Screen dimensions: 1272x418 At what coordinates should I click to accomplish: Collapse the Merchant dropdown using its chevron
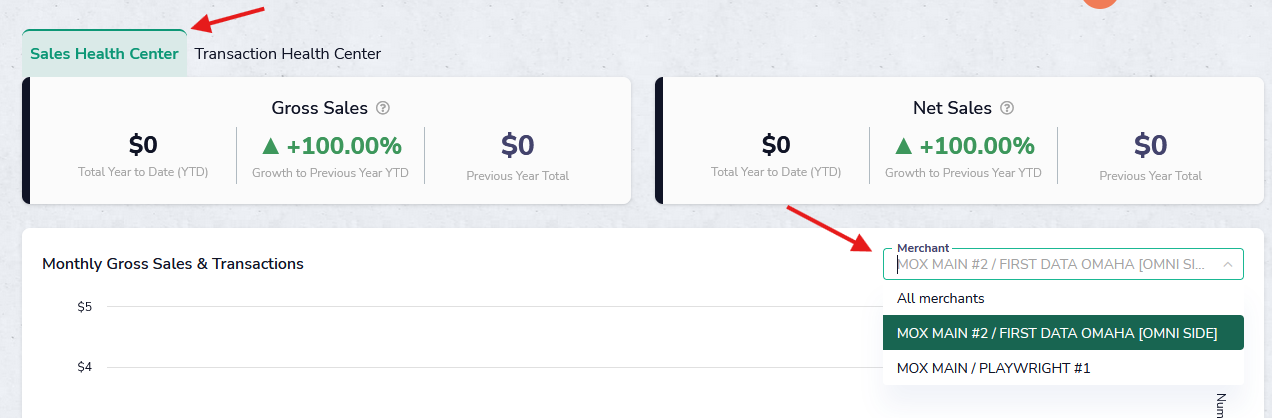point(1226,264)
